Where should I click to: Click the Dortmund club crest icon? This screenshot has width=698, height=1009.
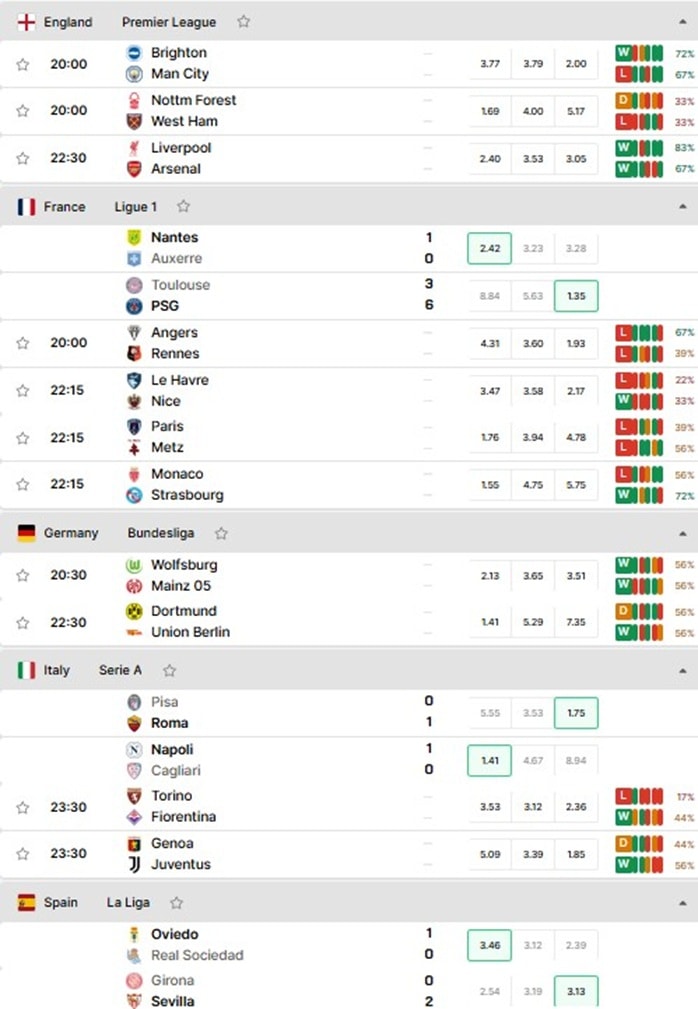[x=134, y=611]
